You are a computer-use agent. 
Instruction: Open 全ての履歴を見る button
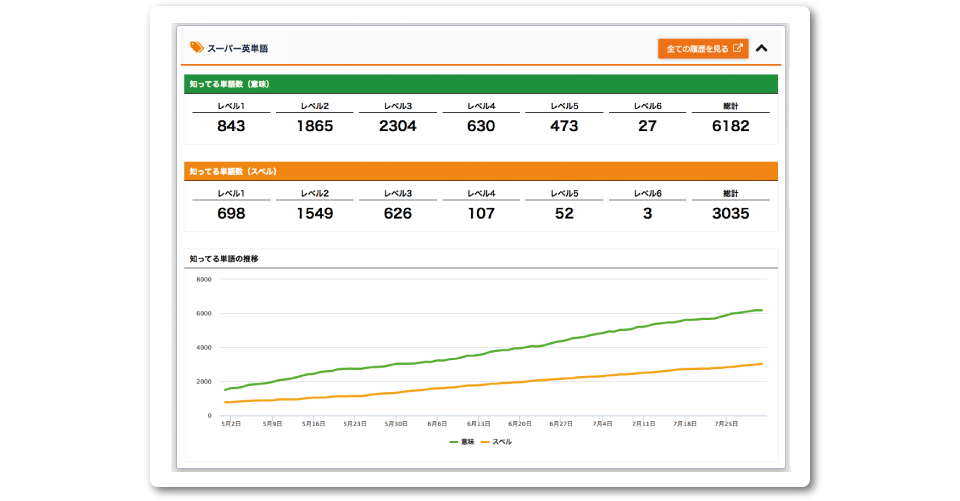(x=703, y=48)
